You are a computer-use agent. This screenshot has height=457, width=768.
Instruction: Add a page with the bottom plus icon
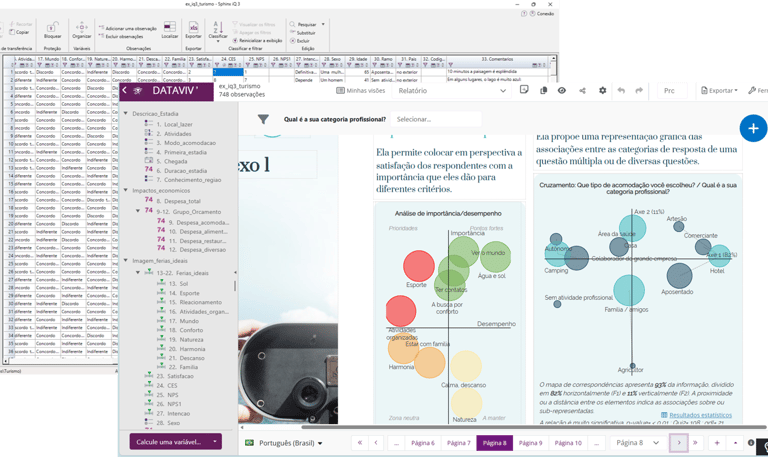[x=717, y=443]
